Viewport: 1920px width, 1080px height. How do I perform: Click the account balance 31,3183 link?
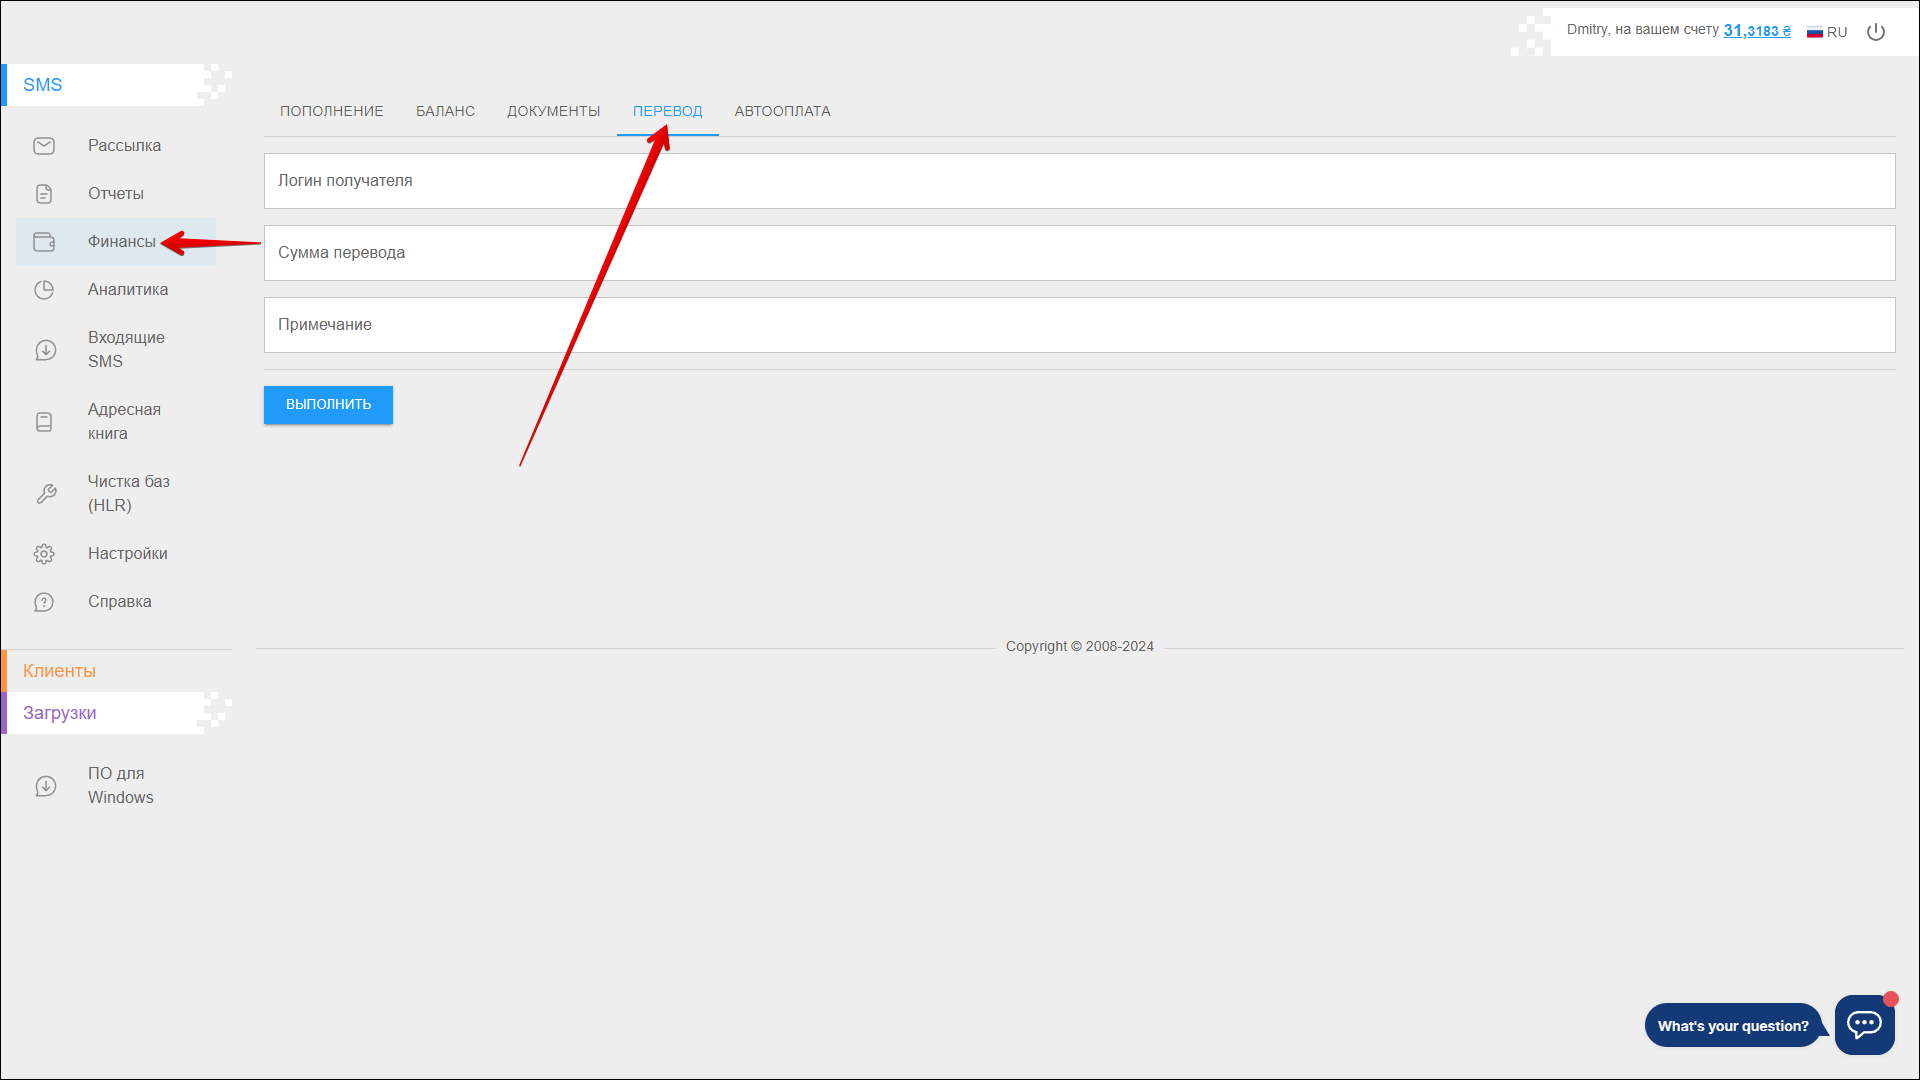click(1756, 31)
